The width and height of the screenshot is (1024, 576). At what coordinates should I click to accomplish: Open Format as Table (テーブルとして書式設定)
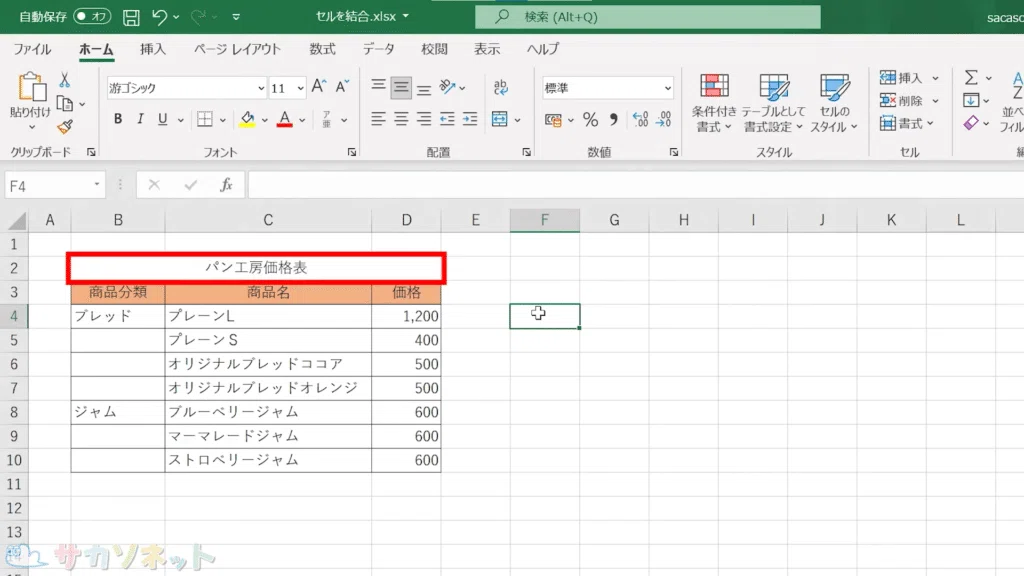773,103
